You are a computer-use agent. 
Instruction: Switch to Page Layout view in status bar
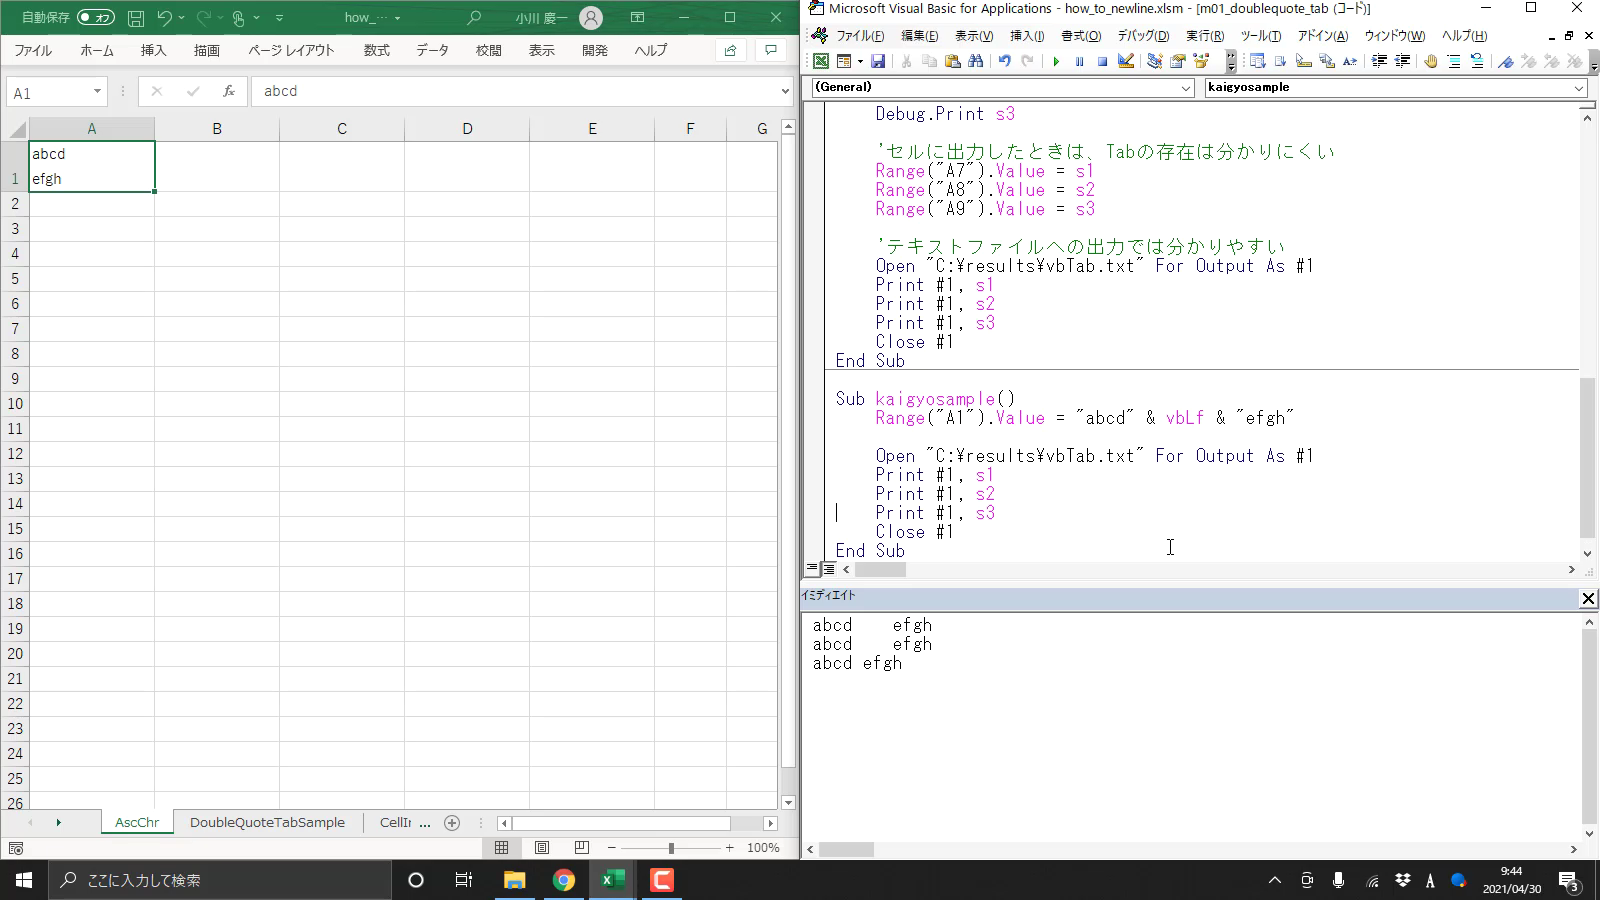tap(541, 848)
